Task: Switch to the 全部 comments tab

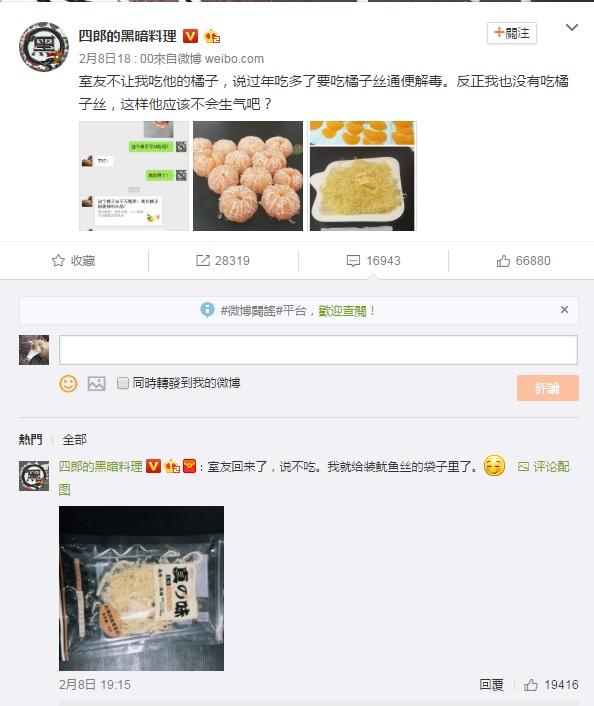Action: pos(74,439)
